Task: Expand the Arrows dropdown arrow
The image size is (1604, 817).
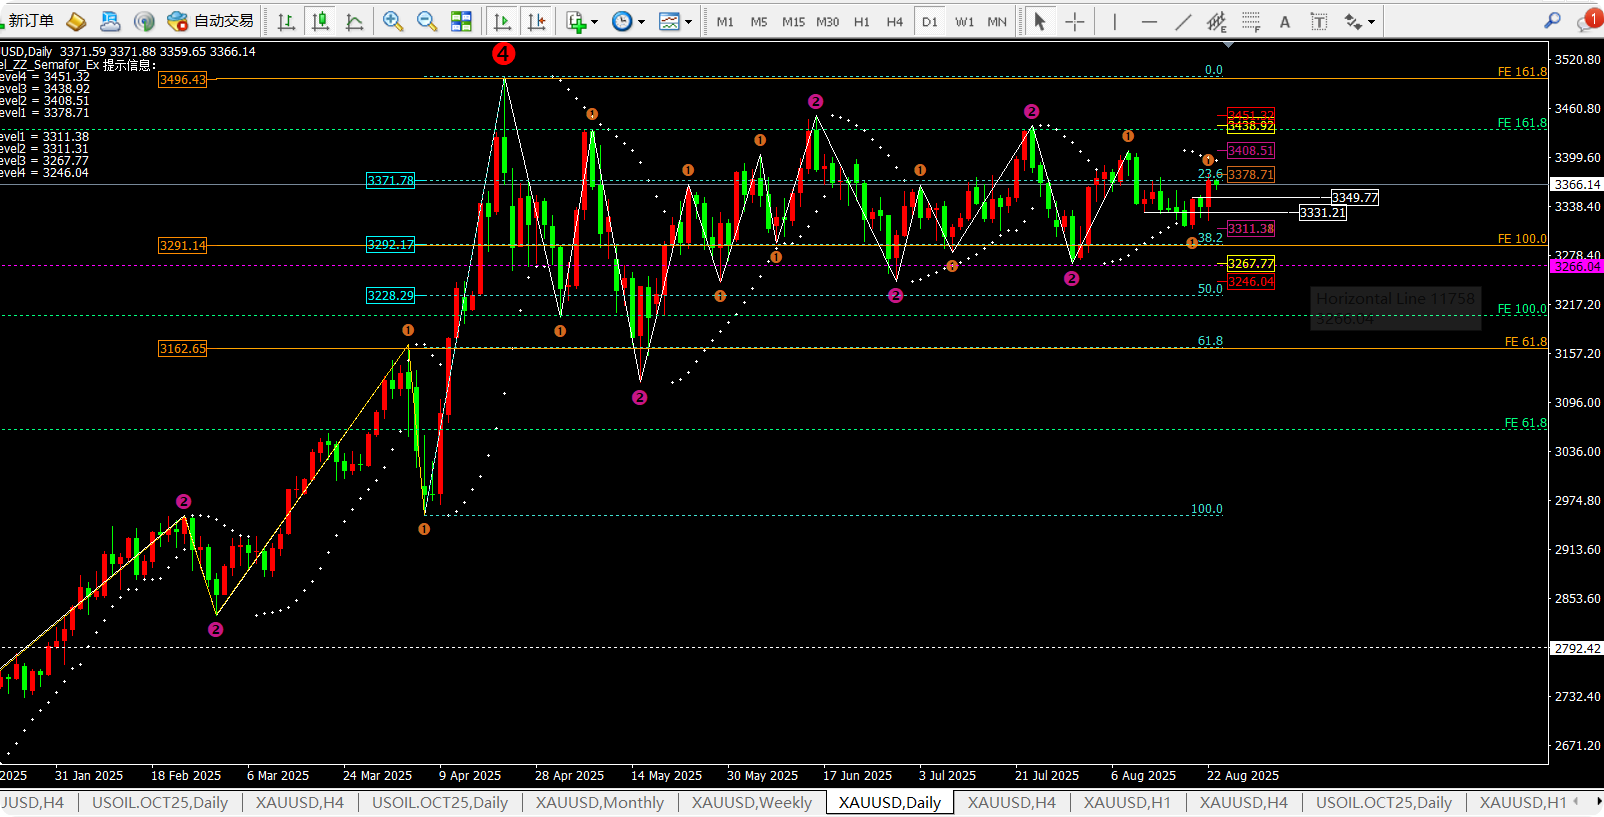Action: tap(1372, 21)
